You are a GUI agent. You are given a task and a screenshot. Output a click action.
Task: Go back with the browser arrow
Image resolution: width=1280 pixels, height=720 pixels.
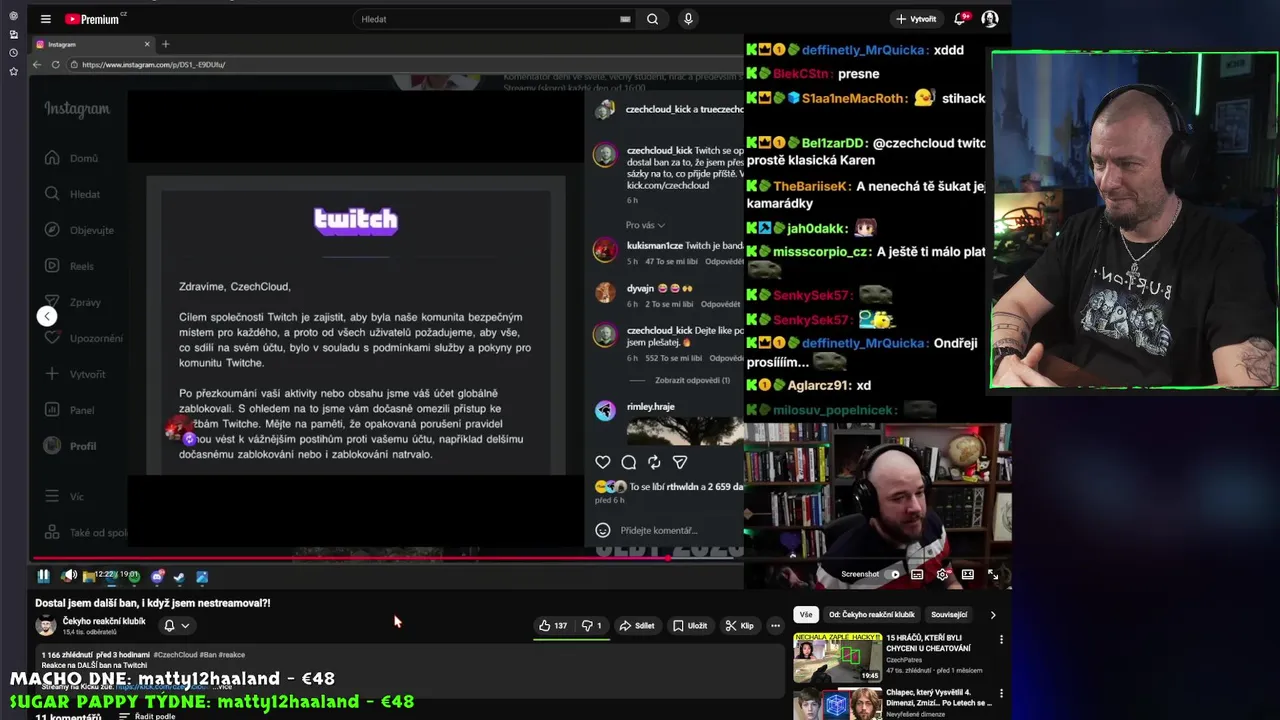(37, 64)
